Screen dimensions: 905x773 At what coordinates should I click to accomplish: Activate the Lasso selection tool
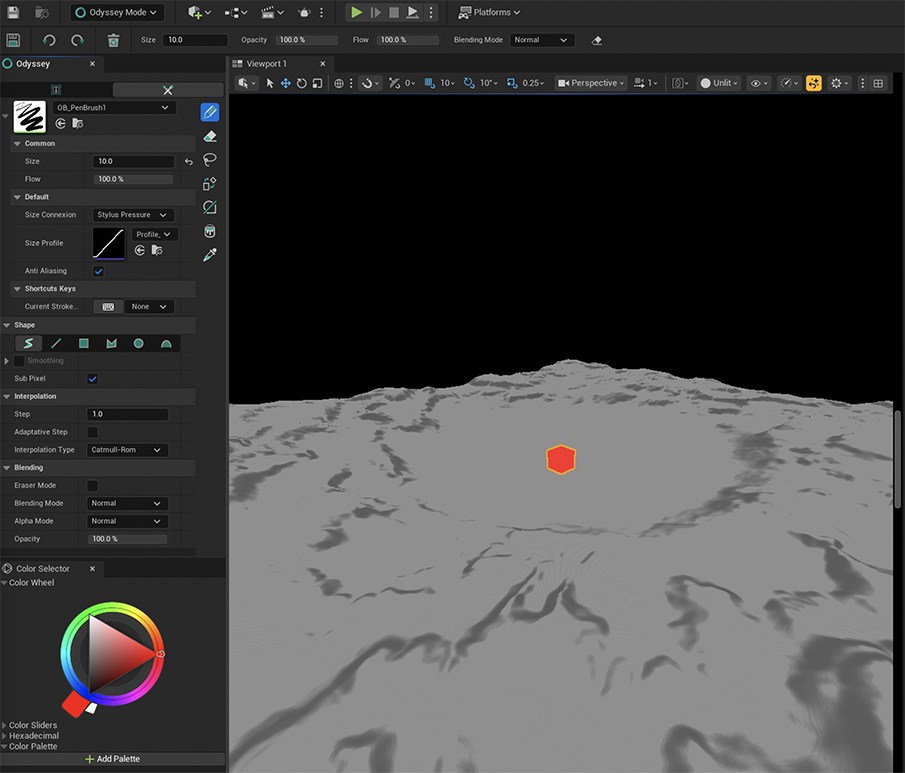point(210,160)
